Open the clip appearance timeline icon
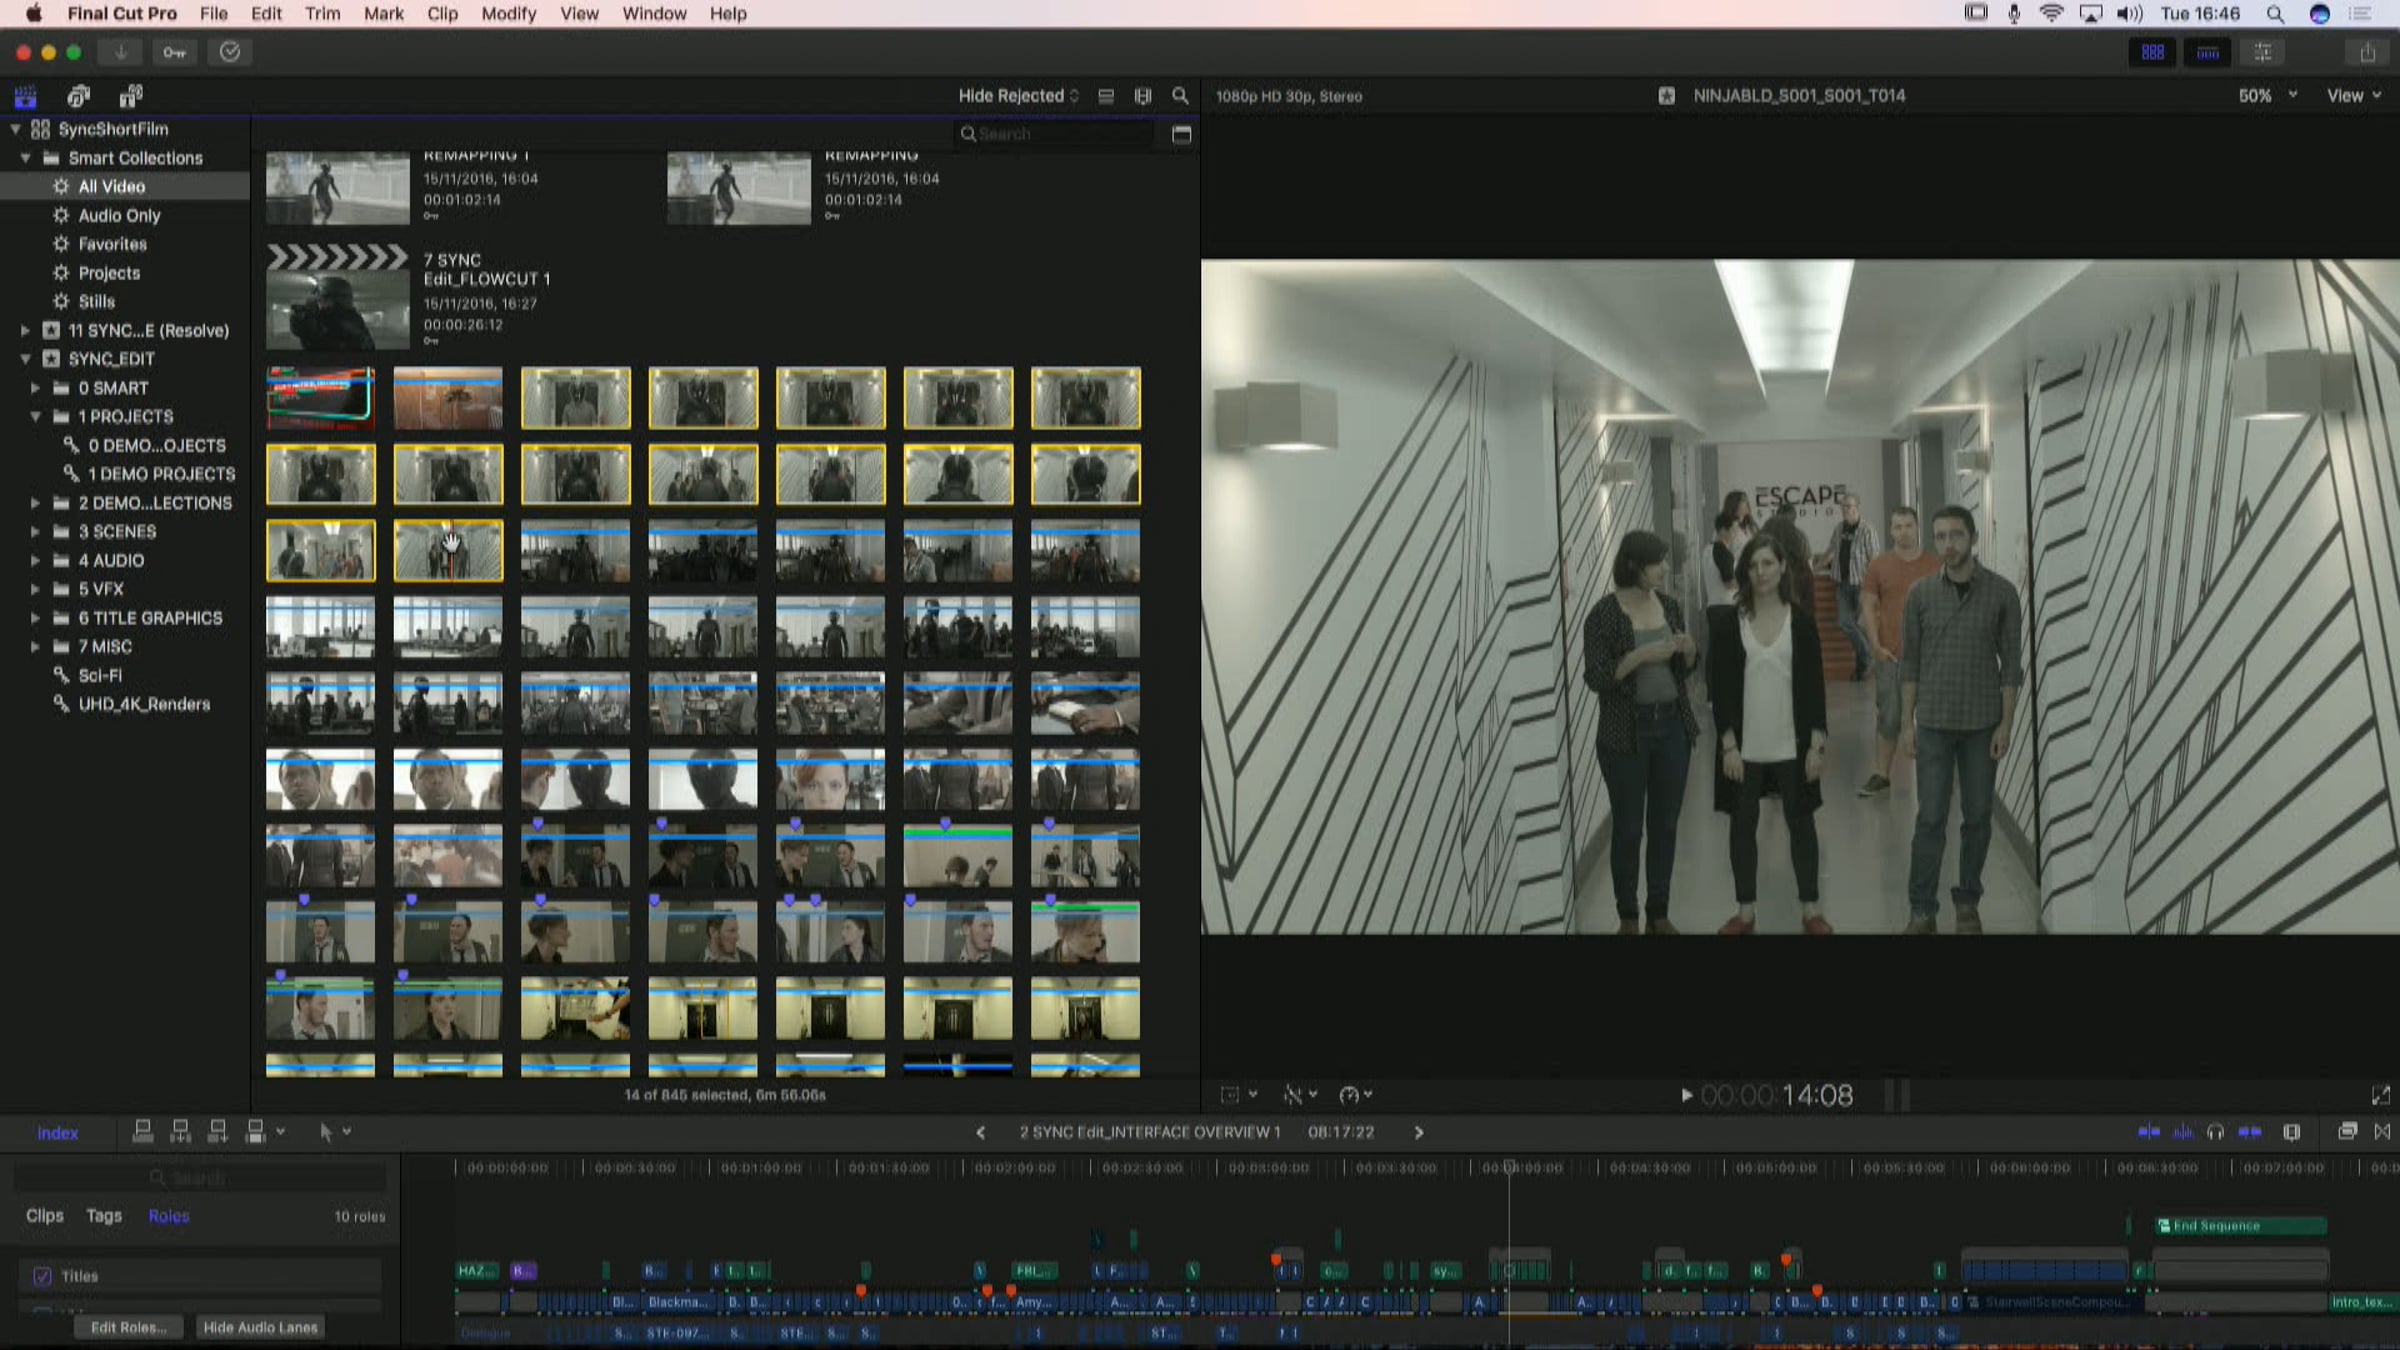This screenshot has width=2400, height=1350. point(2292,1132)
